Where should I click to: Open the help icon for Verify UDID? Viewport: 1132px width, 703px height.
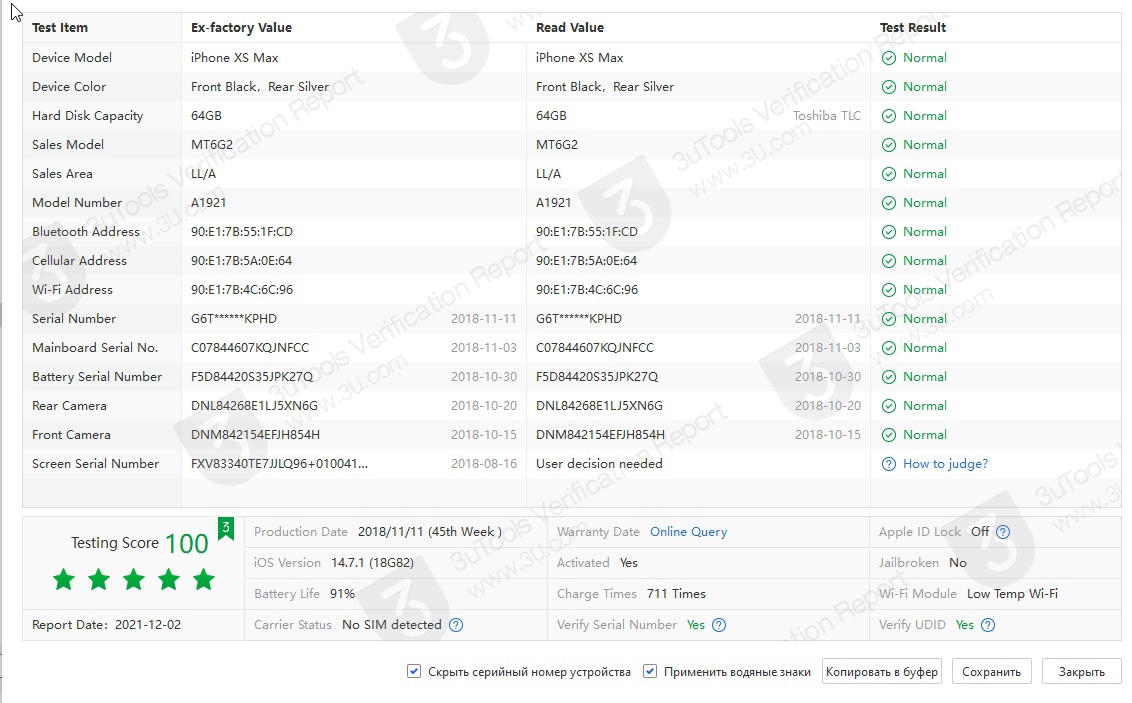988,625
